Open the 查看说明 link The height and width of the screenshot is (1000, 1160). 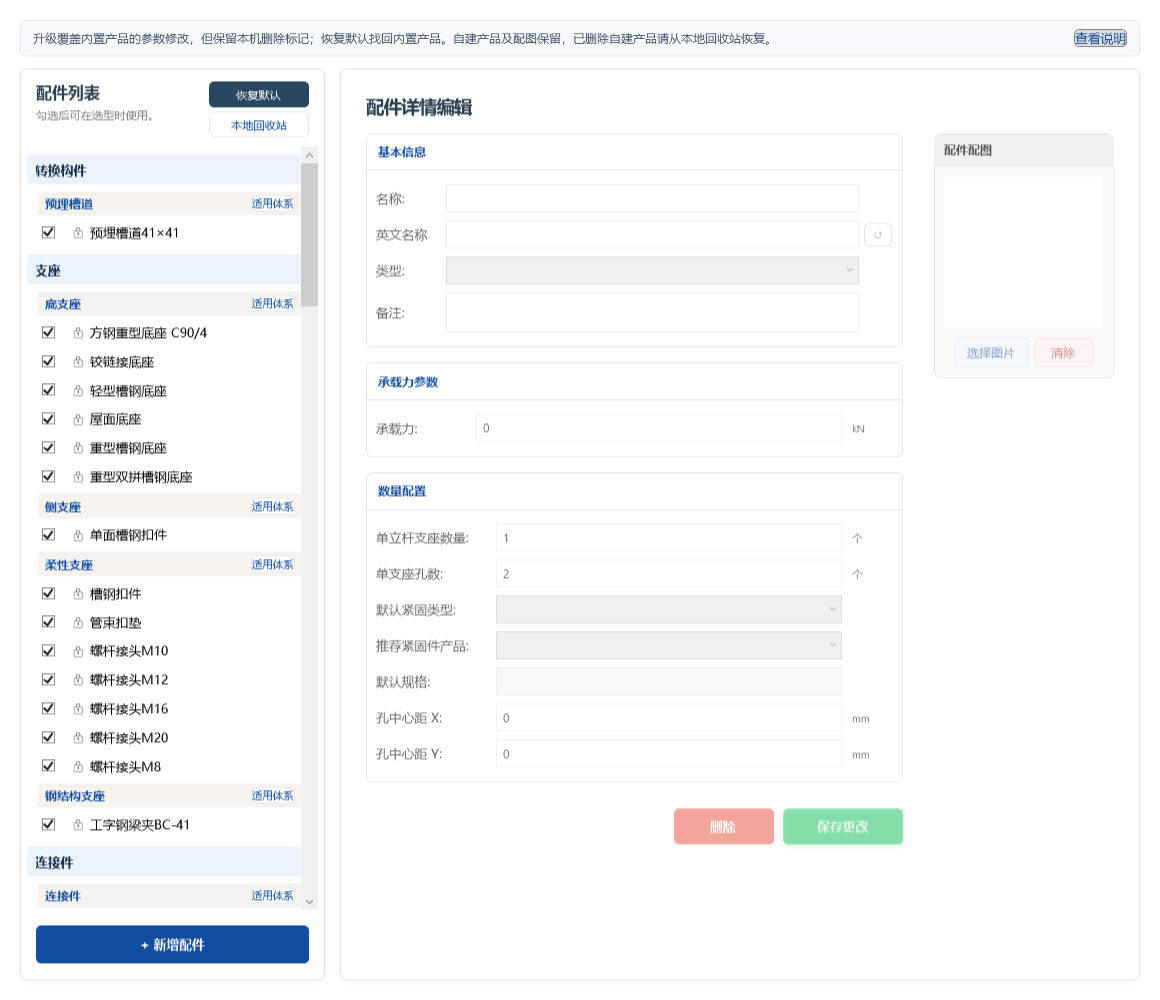pos(1100,38)
